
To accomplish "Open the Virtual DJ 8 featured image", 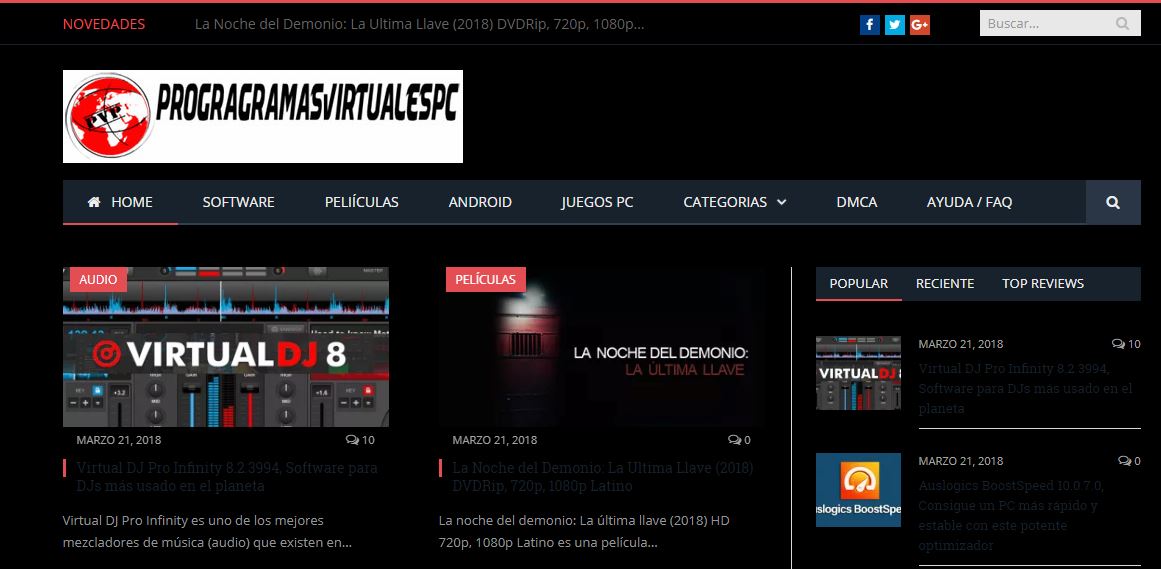I will 226,347.
